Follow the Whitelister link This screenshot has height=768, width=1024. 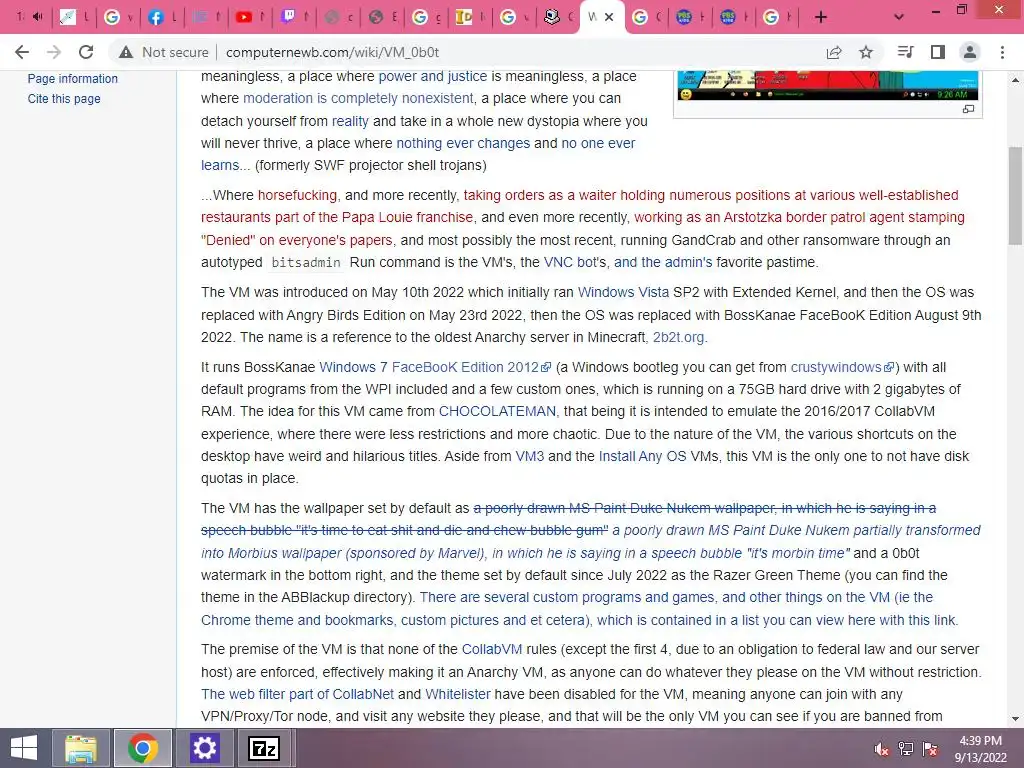(x=458, y=695)
